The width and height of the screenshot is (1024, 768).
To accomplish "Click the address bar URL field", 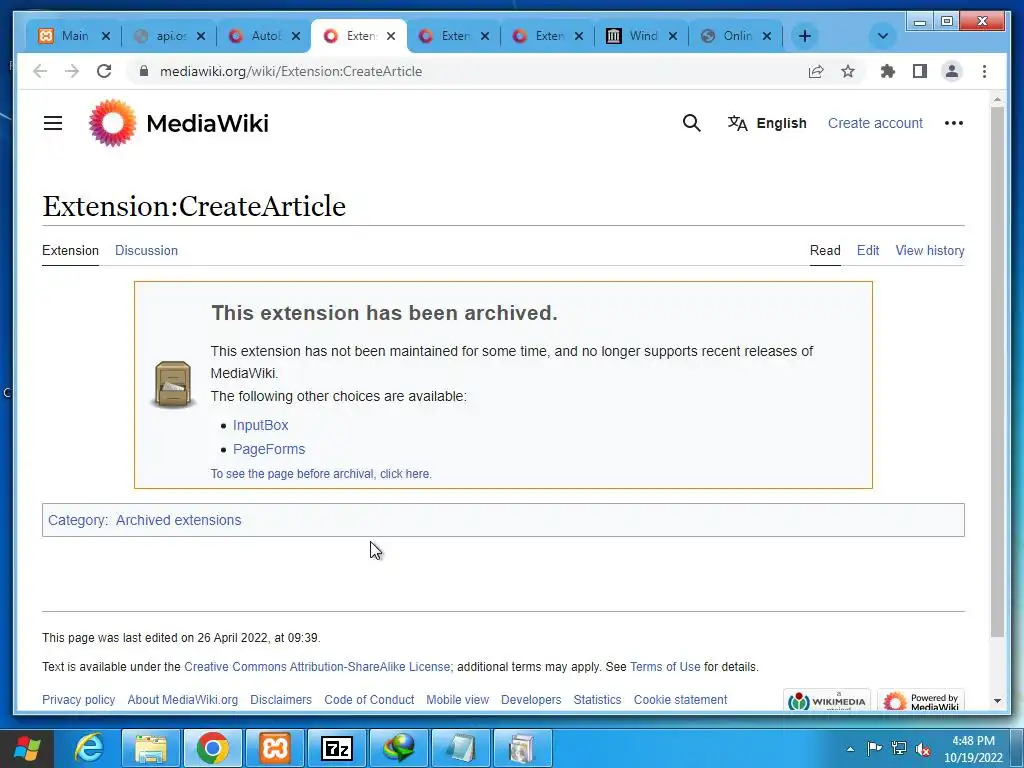I will tap(470, 71).
